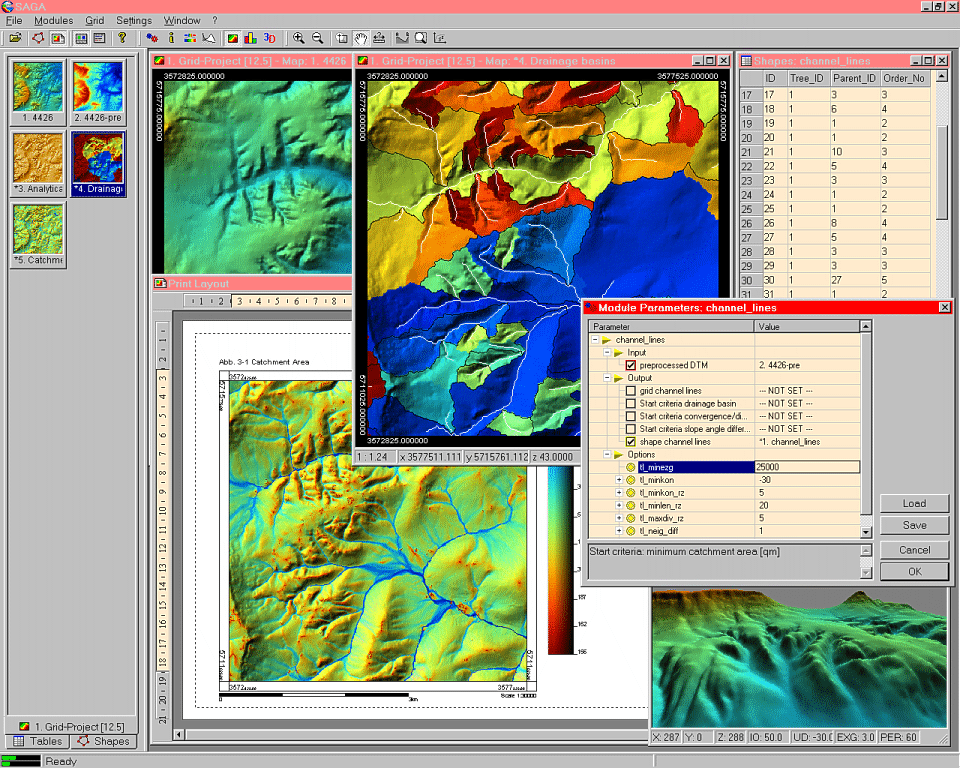The image size is (960, 768).
Task: Click the open folder toolbar icon
Action: pos(15,38)
